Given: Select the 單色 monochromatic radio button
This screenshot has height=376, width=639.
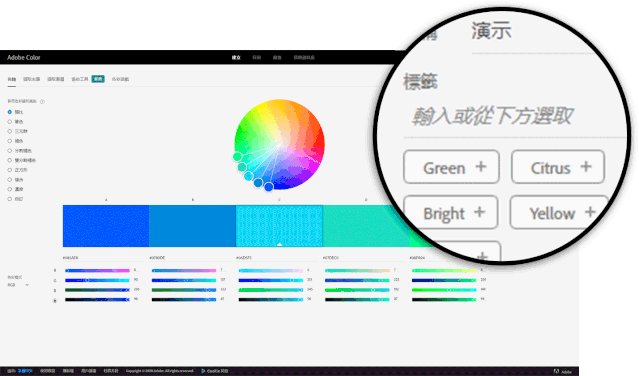Looking at the screenshot, I should pyautogui.click(x=9, y=121).
